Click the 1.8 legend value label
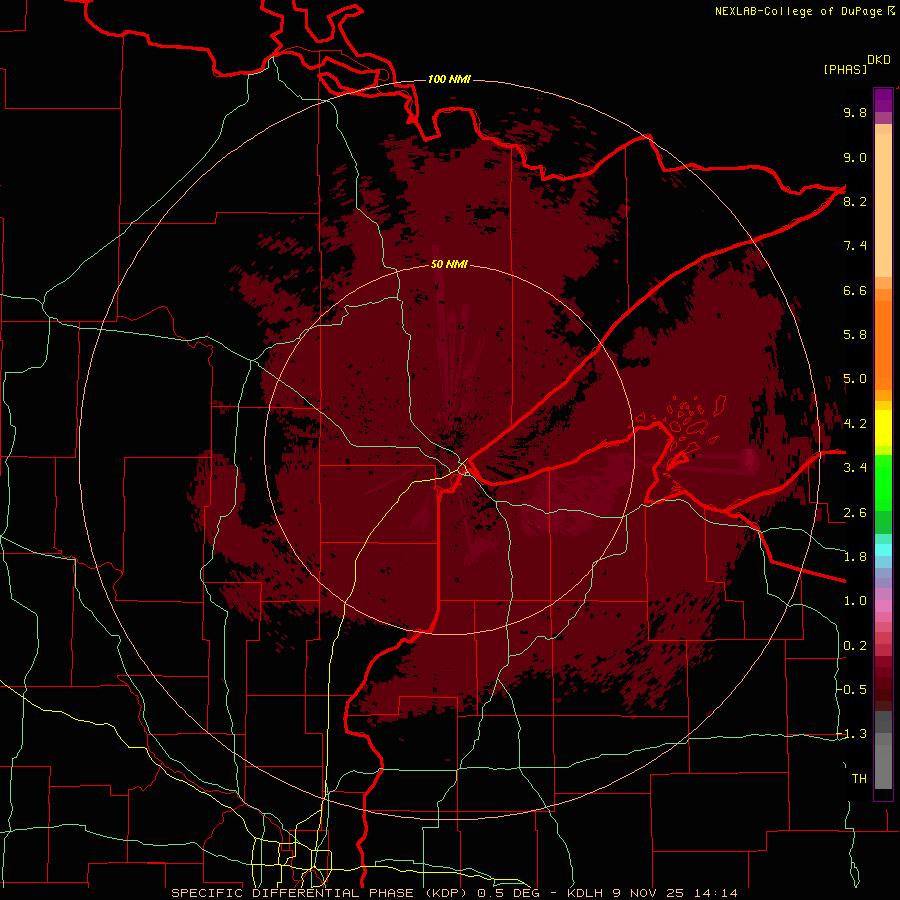Screen dimensions: 900x900 [x=855, y=556]
